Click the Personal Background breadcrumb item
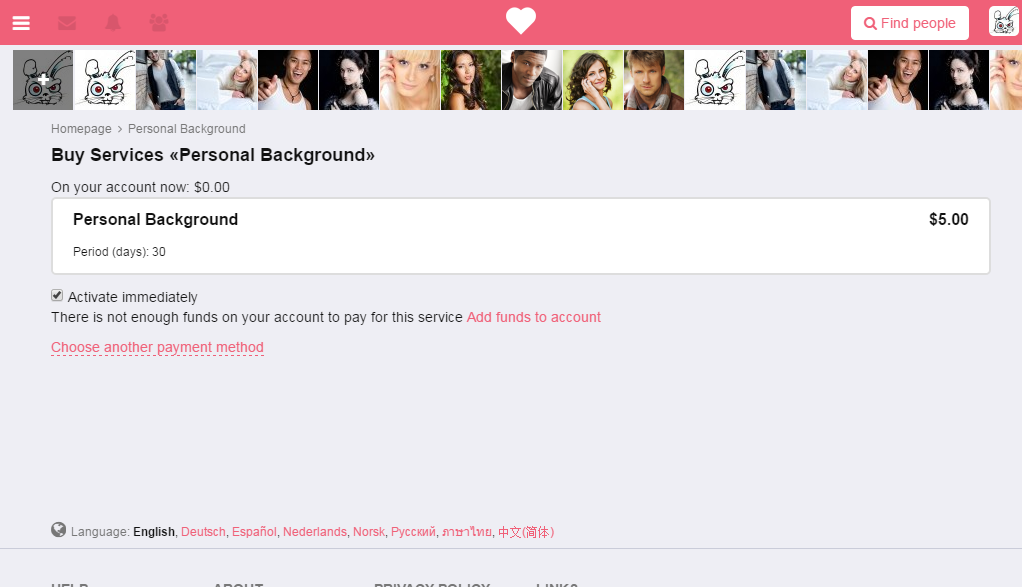 186,129
